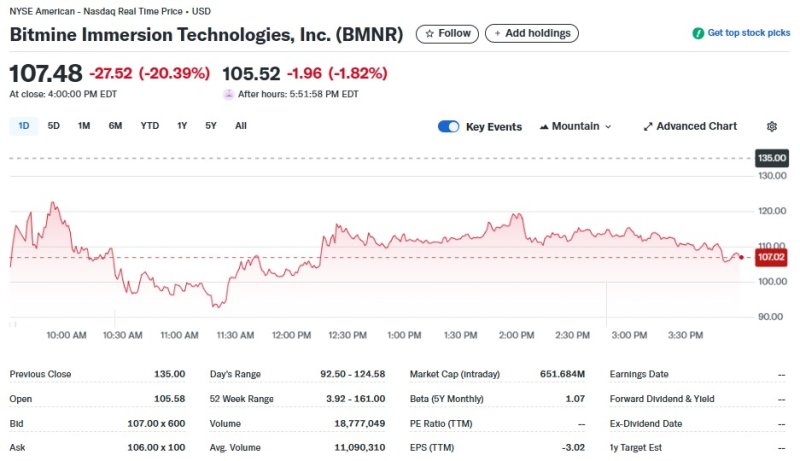This screenshot has height=461, width=800.
Task: Open chart settings gear icon
Action: point(771,127)
